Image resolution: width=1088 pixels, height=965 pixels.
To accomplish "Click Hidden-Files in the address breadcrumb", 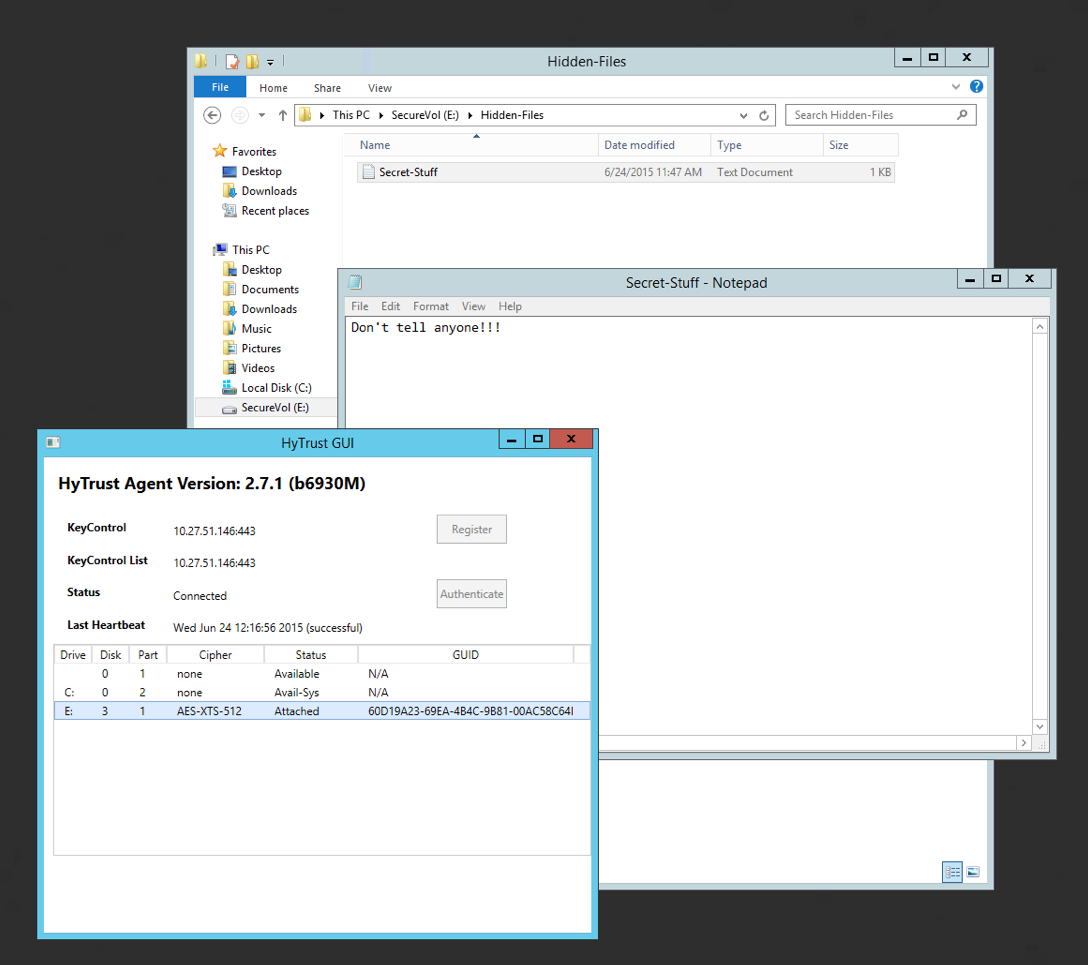I will pyautogui.click(x=512, y=115).
